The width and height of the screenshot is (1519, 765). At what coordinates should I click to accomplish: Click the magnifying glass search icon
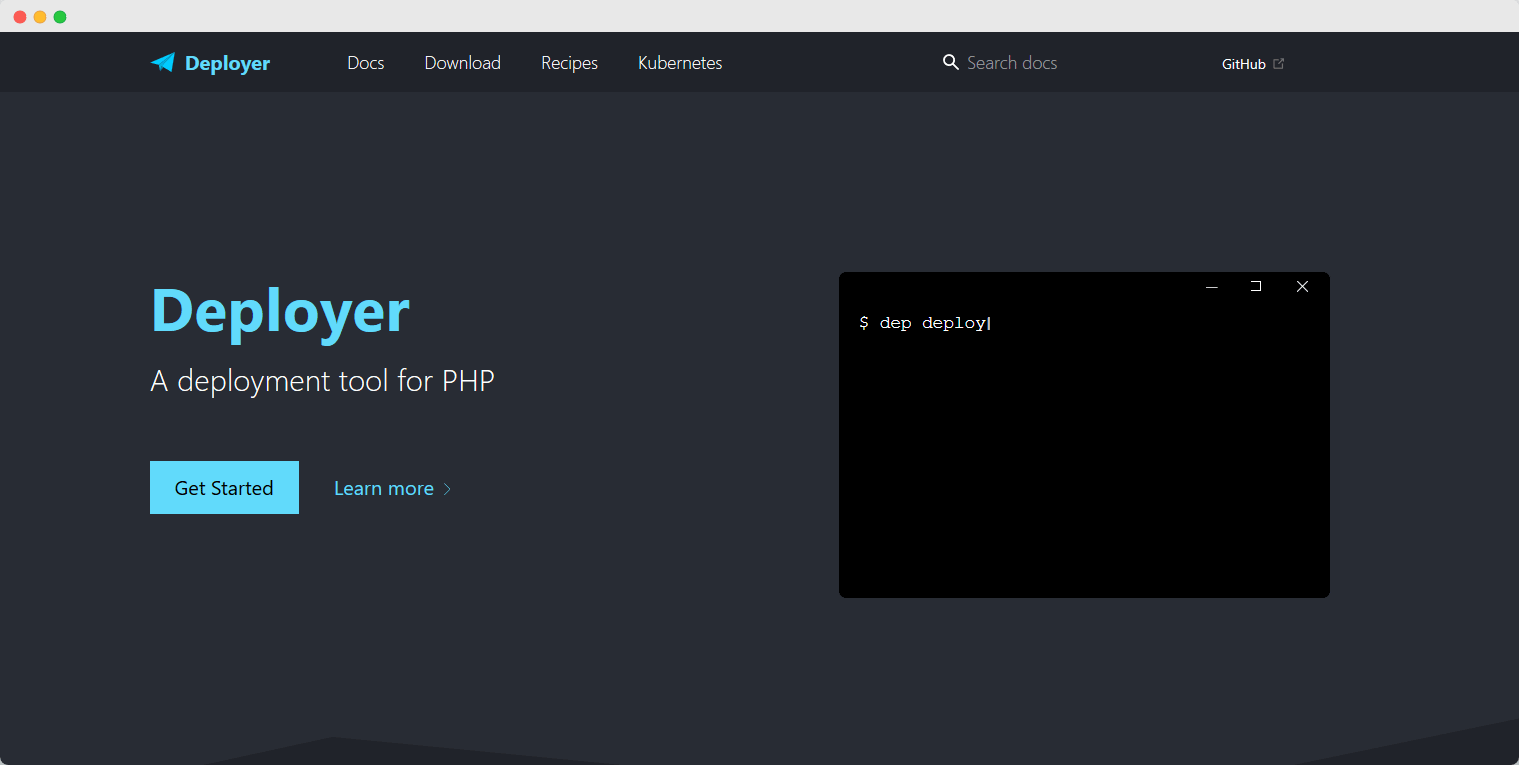tap(951, 63)
